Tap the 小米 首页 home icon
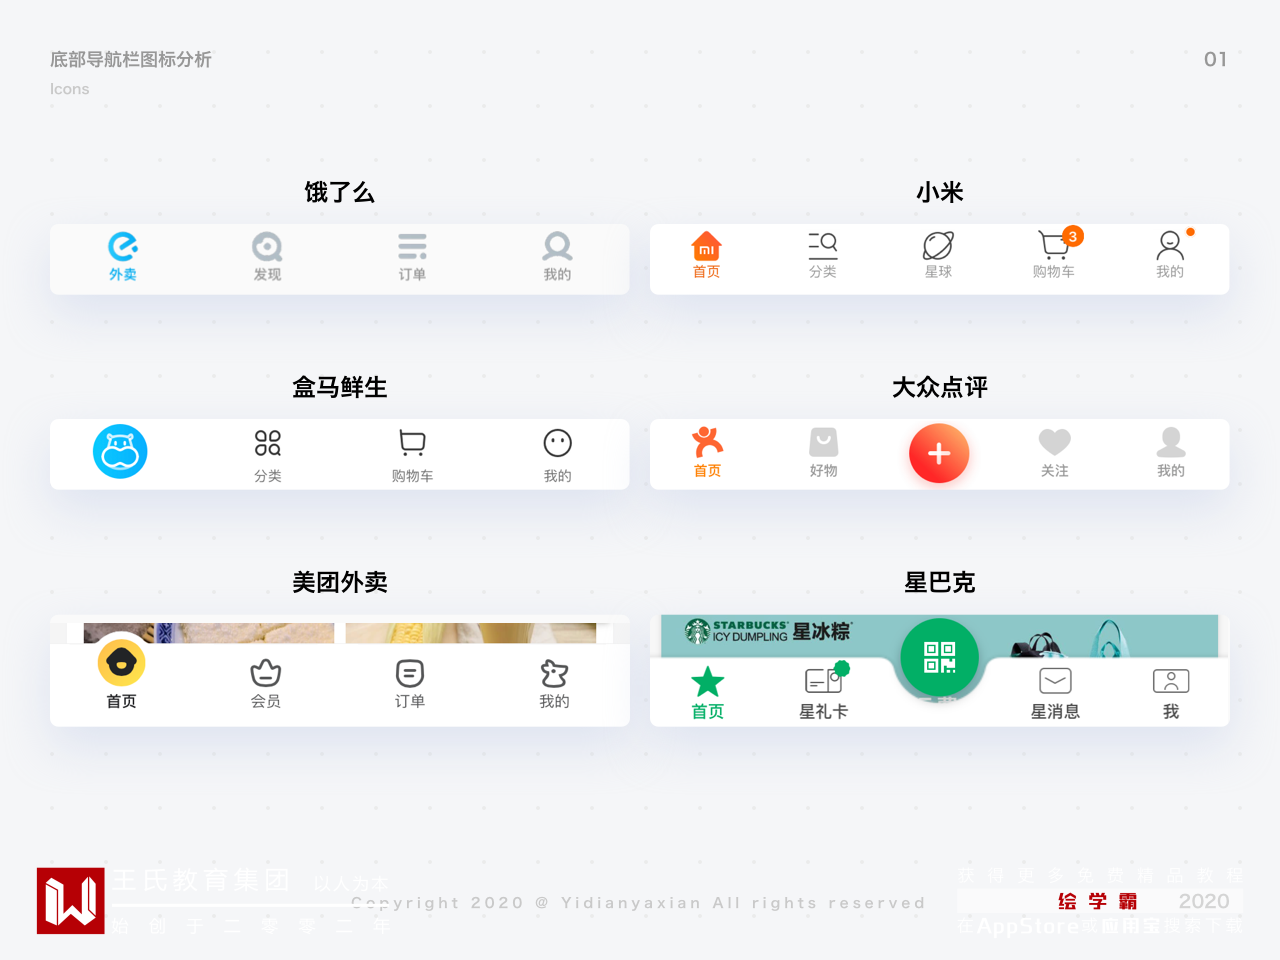The image size is (1280, 960). 707,245
